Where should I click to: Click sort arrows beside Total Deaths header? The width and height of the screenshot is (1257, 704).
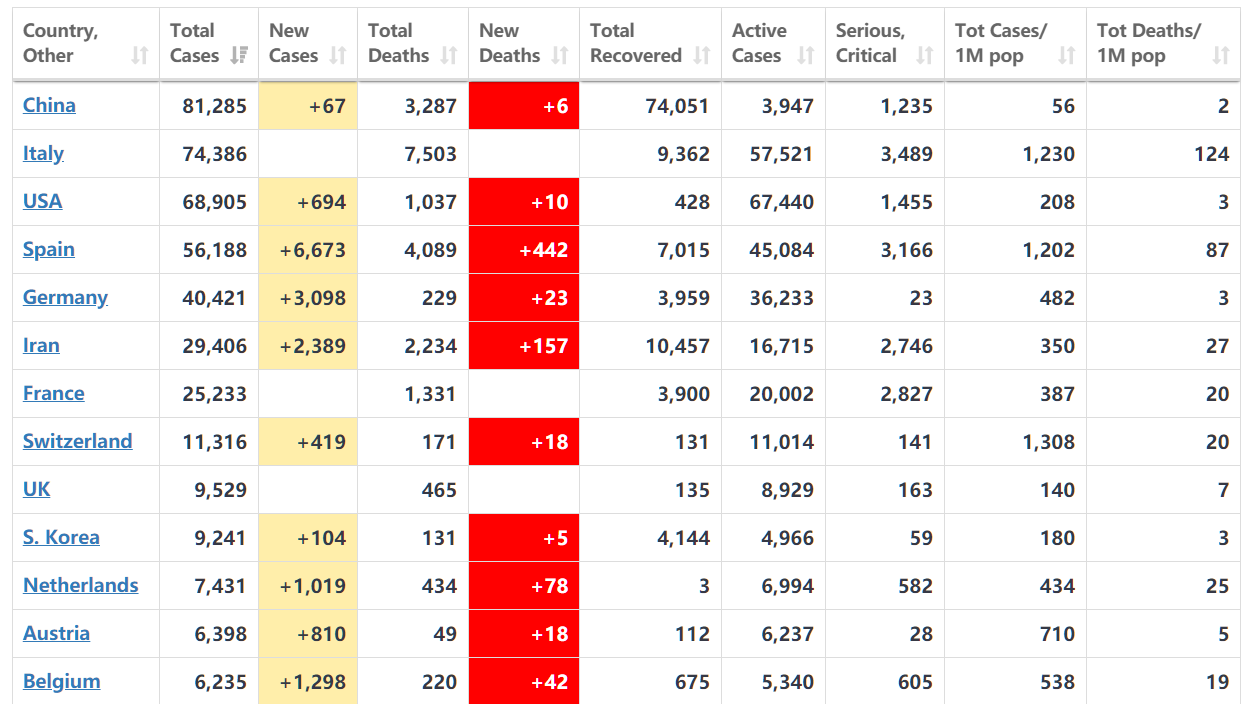449,56
